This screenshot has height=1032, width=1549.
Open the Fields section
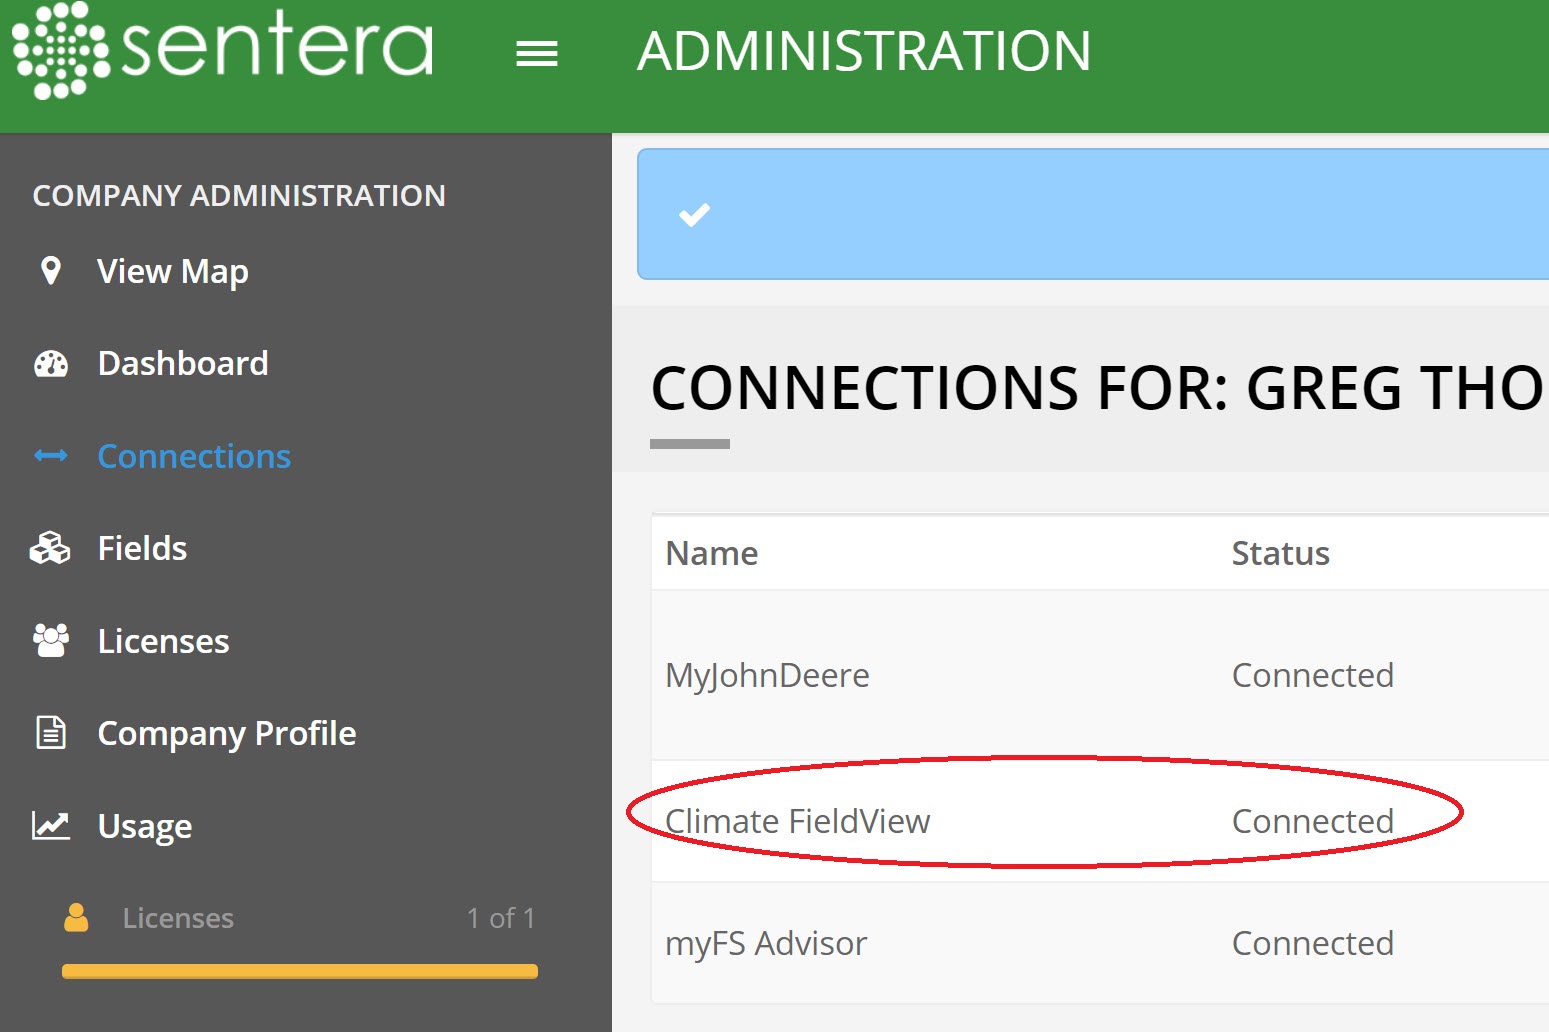click(x=142, y=548)
